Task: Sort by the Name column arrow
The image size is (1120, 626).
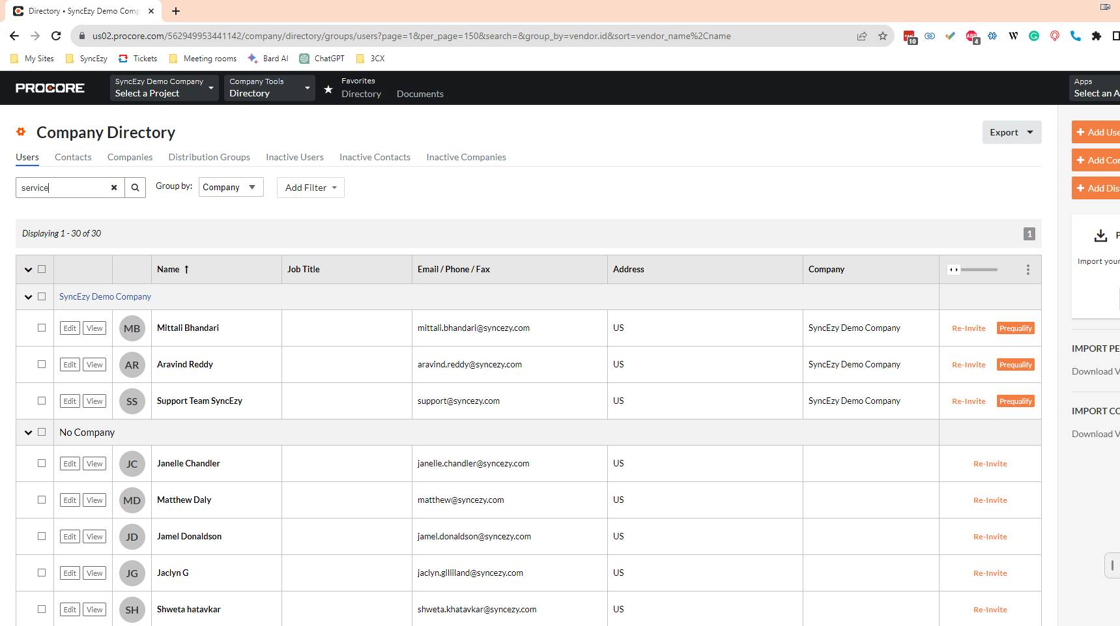Action: [186, 269]
